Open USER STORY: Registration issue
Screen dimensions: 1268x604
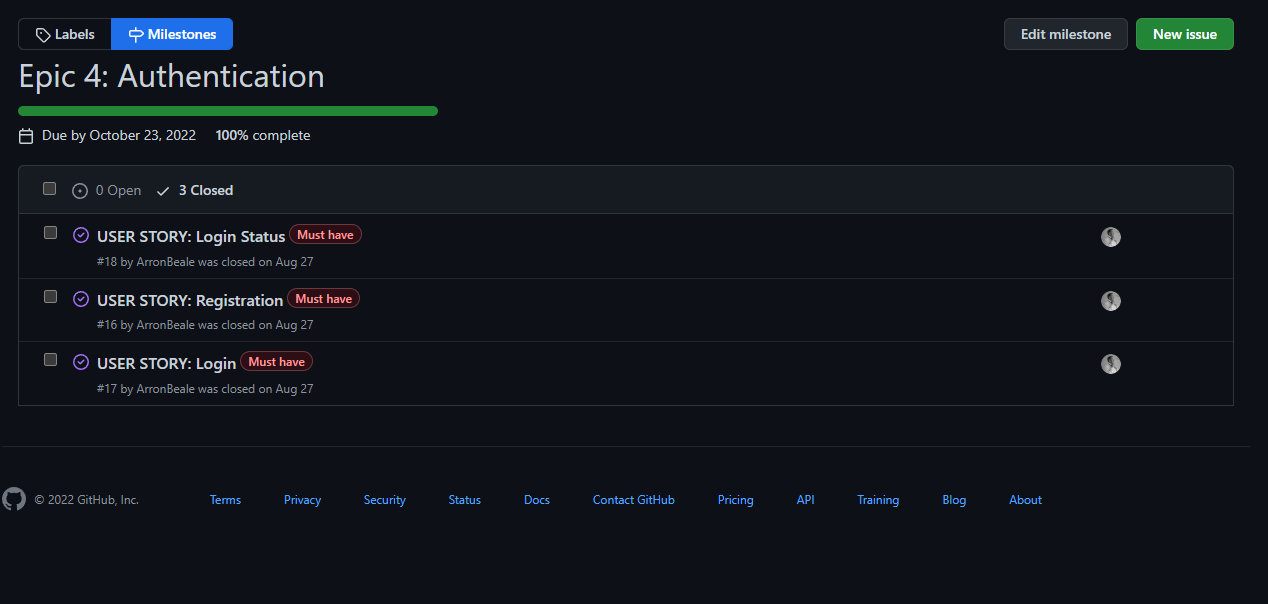[190, 300]
